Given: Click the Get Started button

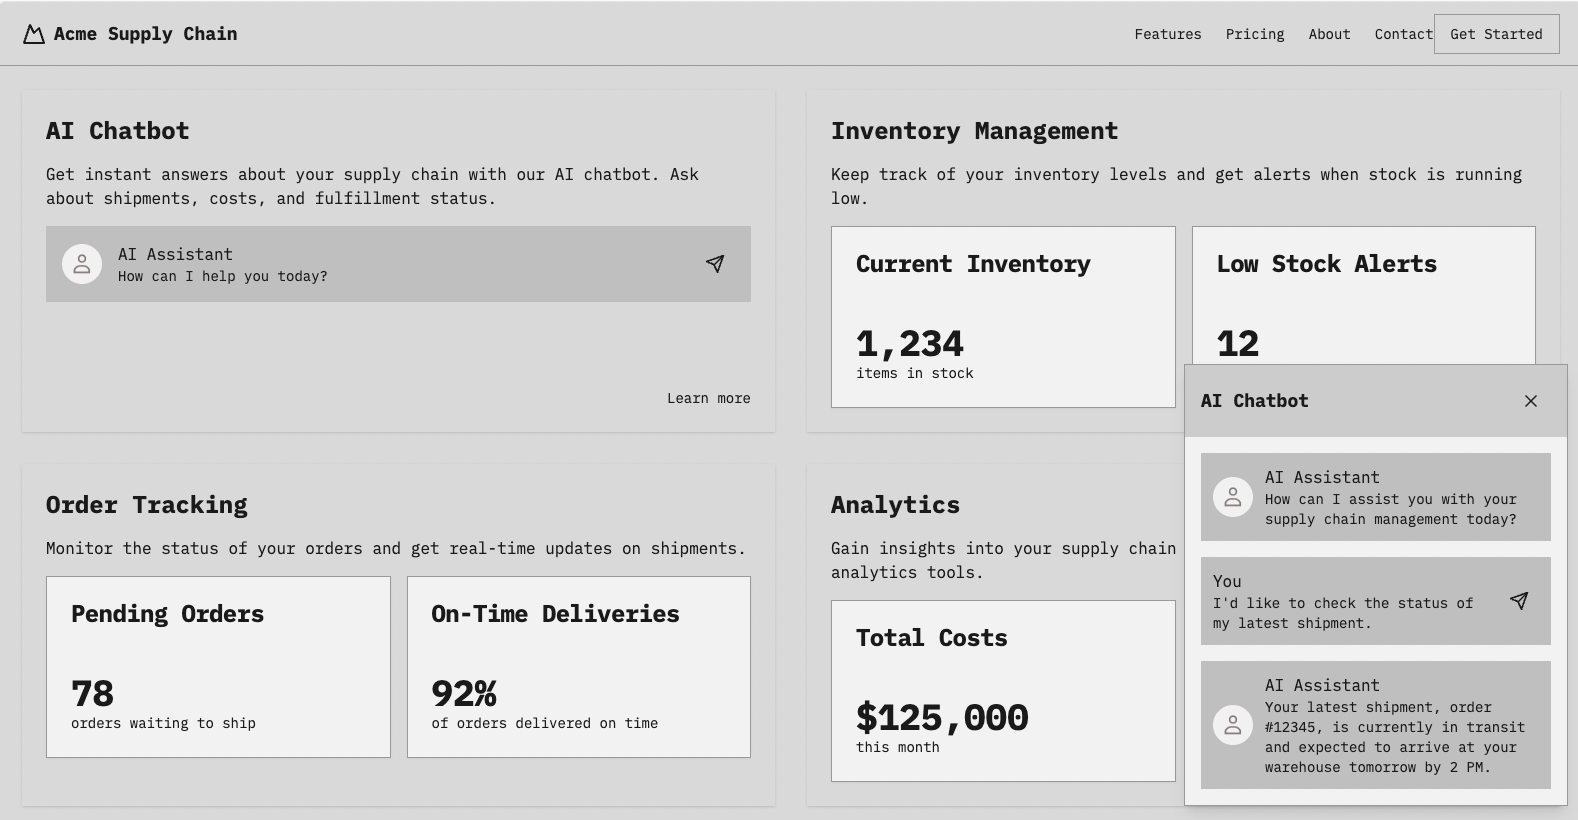Looking at the screenshot, I should (1496, 34).
